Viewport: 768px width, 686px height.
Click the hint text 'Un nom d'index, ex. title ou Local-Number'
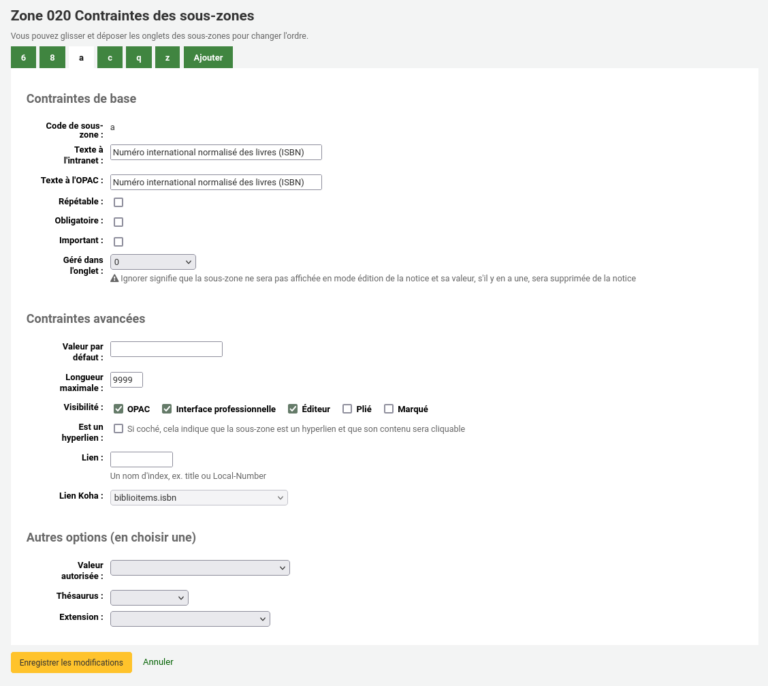click(188, 476)
